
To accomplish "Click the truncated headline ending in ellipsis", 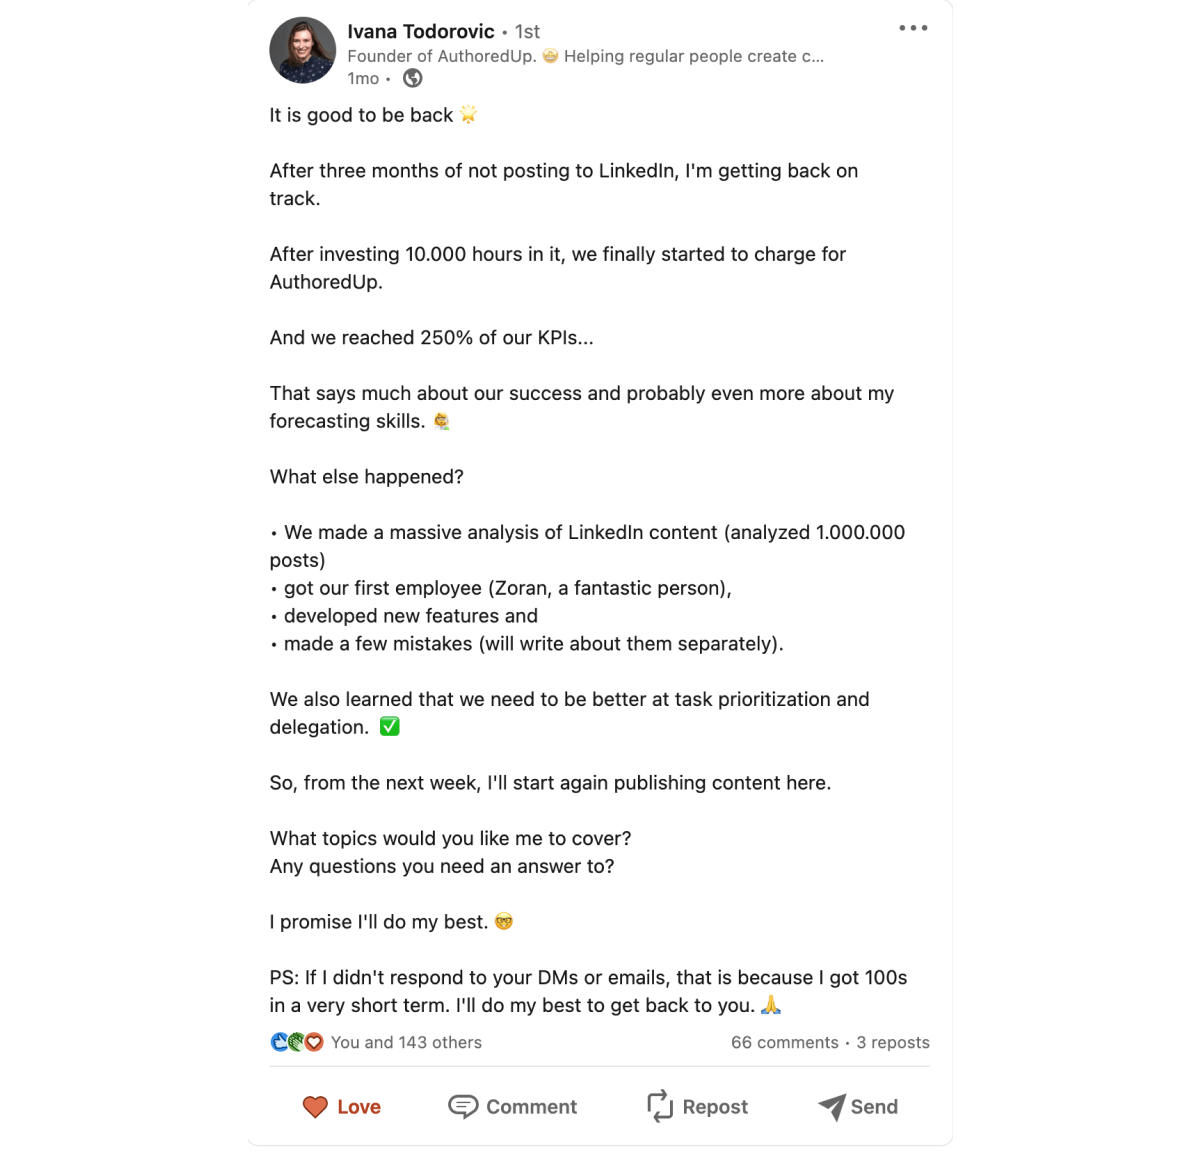I will coord(585,56).
